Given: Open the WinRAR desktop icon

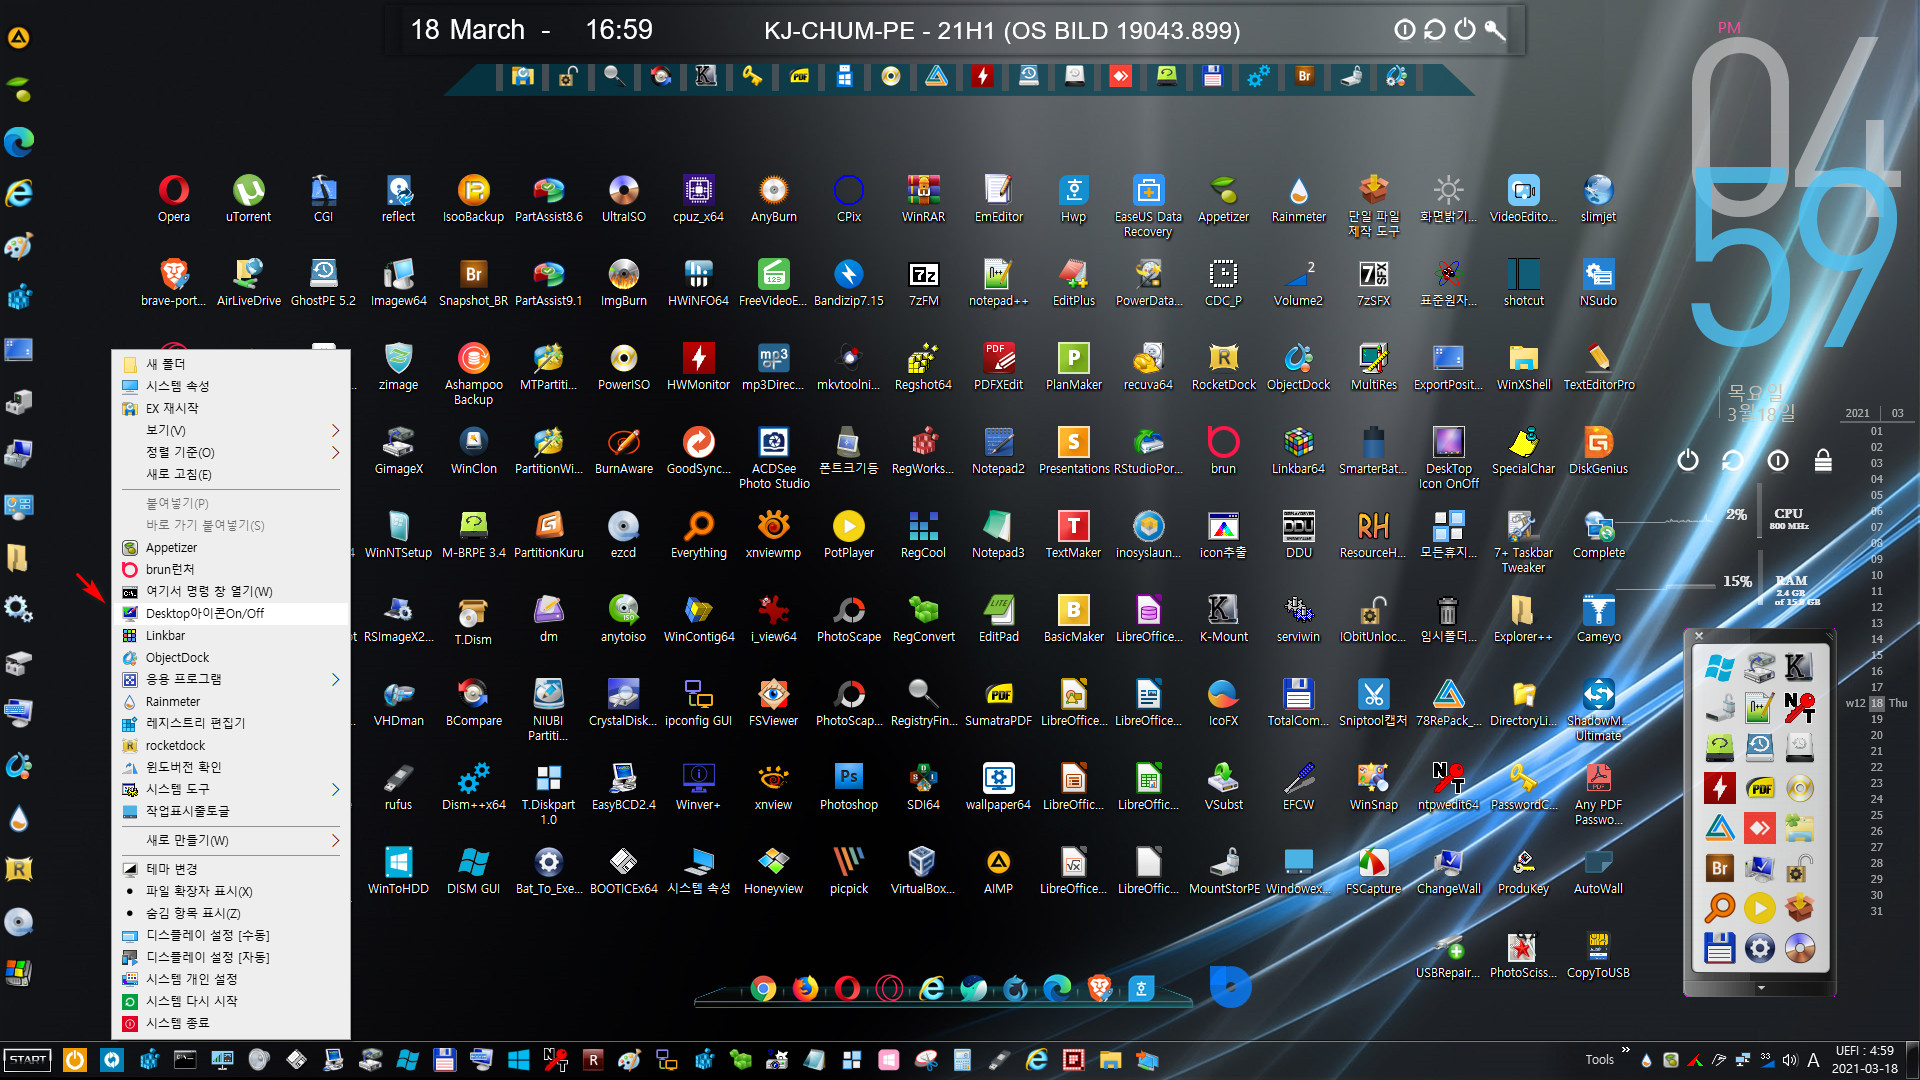Looking at the screenshot, I should click(923, 198).
